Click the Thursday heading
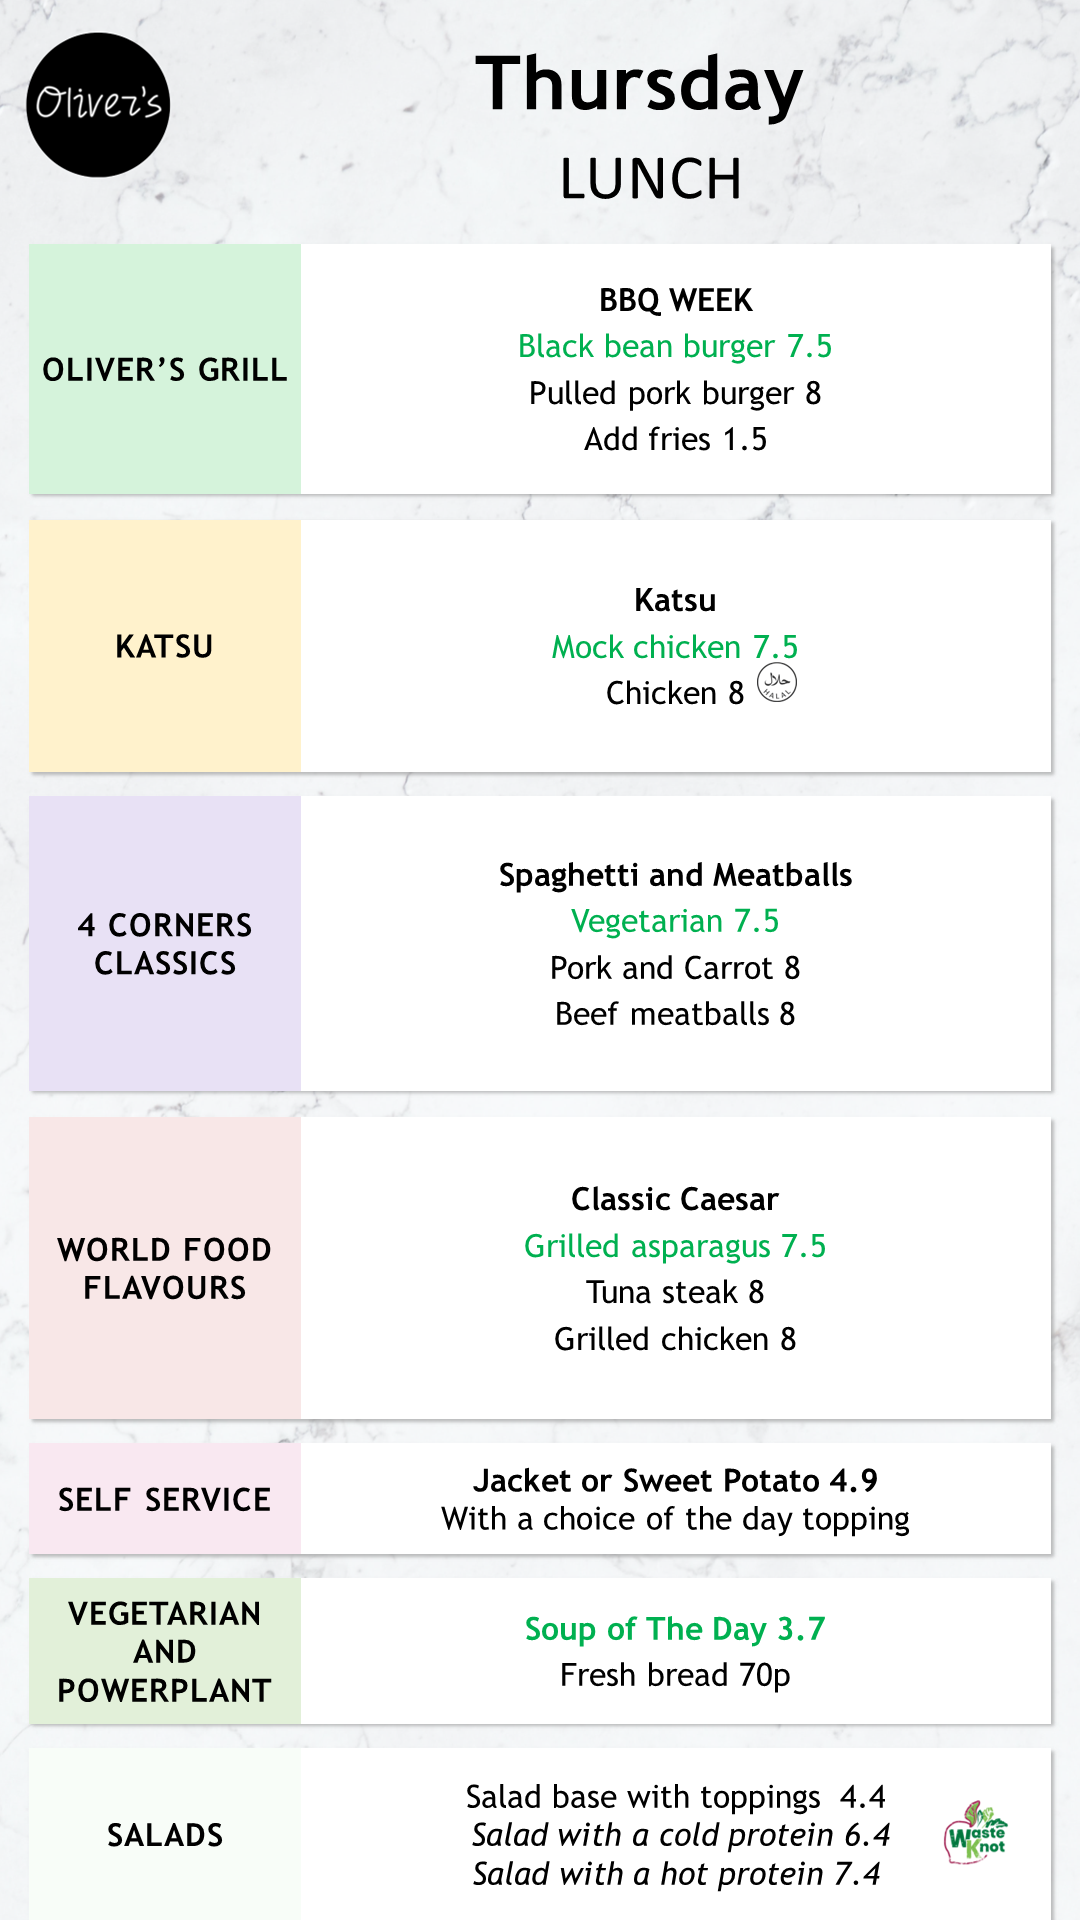This screenshot has width=1080, height=1920. (639, 85)
